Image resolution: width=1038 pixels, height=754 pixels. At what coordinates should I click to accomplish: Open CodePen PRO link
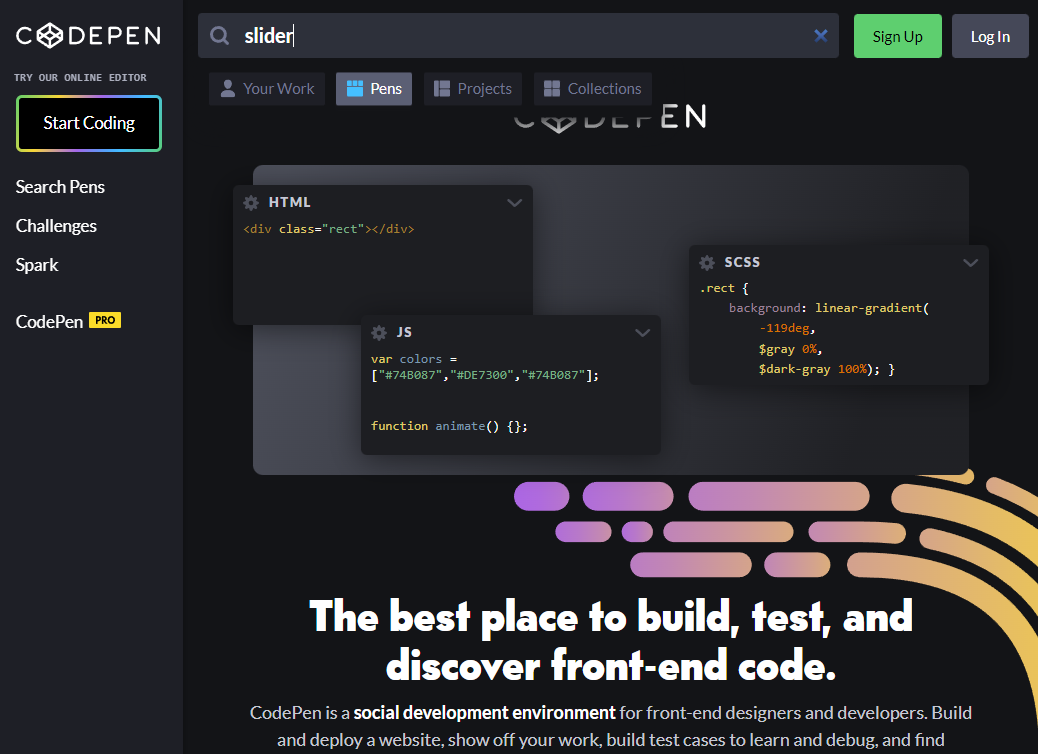point(68,321)
